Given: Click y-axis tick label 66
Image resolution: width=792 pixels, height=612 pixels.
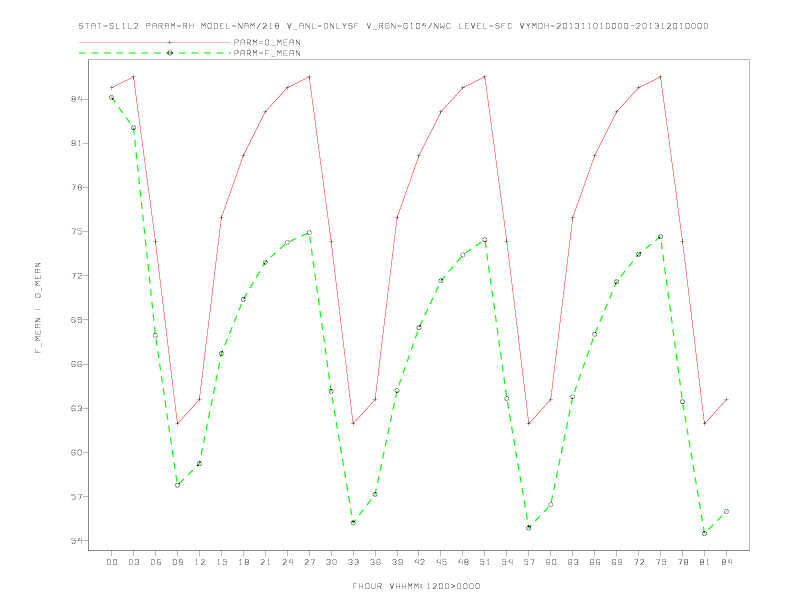Looking at the screenshot, I should click(77, 364).
